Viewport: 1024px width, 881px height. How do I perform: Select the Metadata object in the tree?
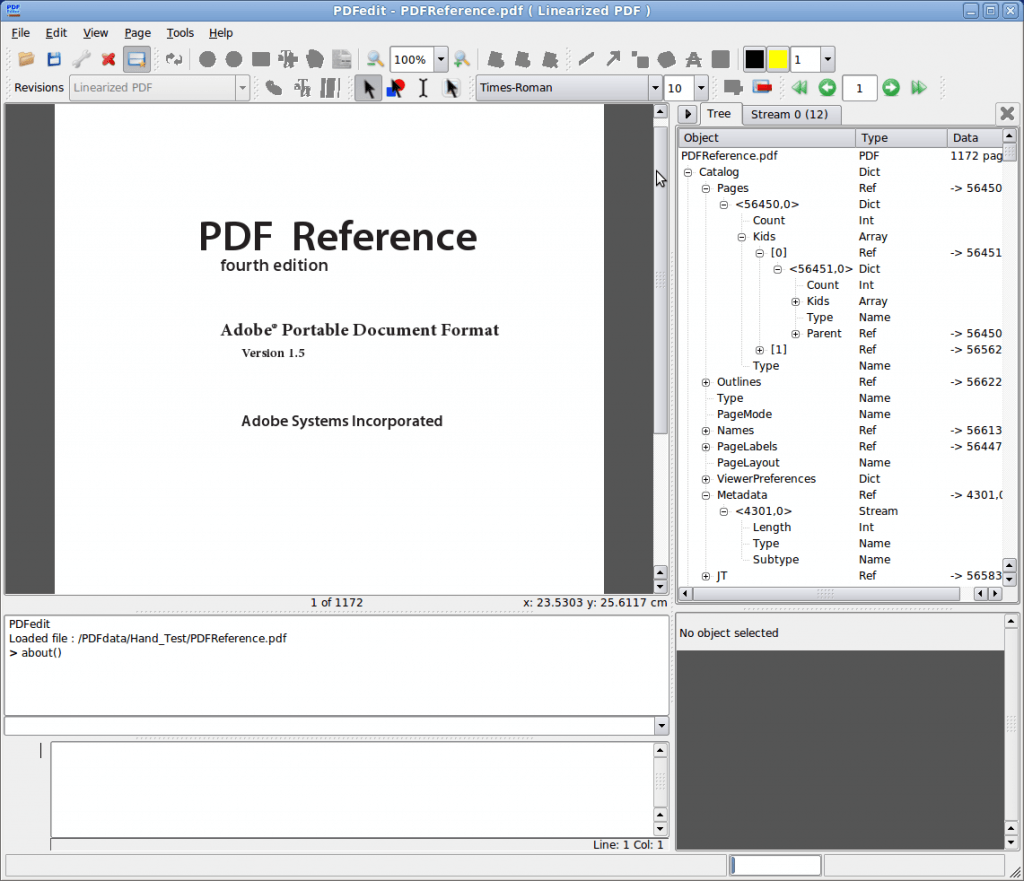[742, 494]
